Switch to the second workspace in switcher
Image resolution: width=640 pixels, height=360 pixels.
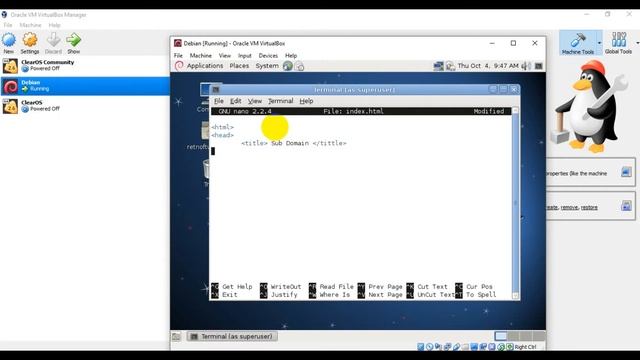click(x=513, y=336)
